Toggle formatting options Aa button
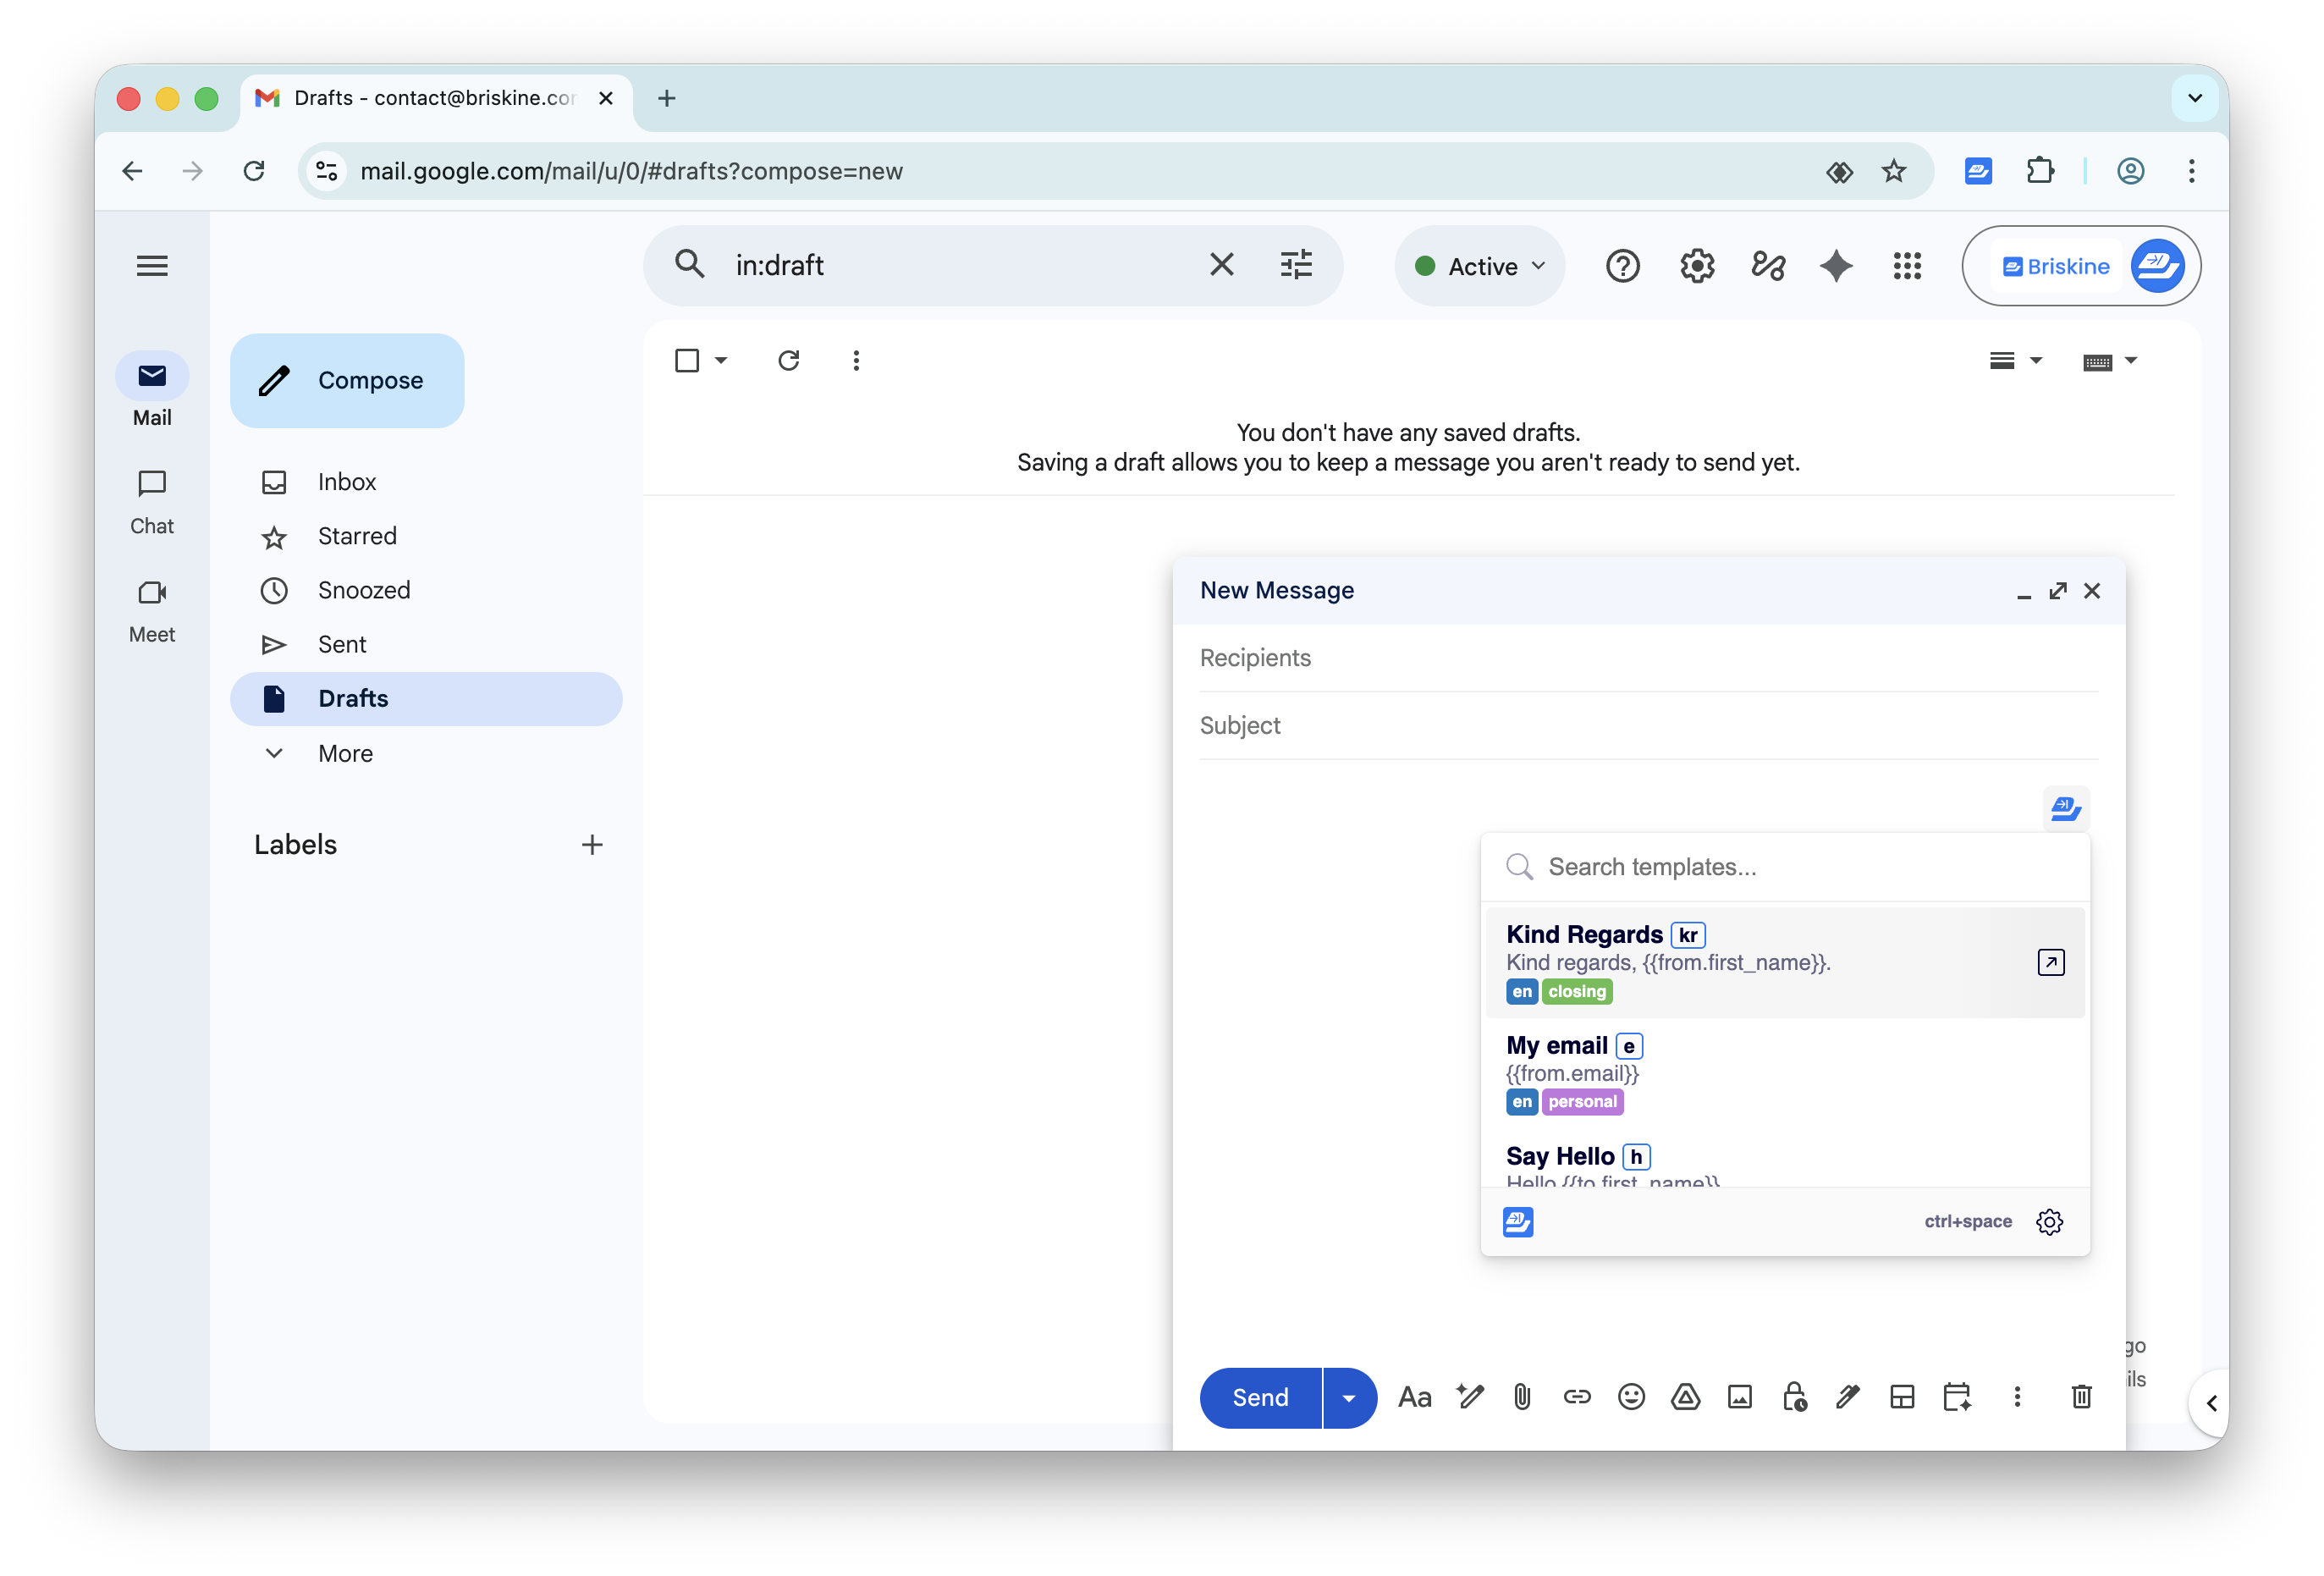 click(x=1414, y=1396)
